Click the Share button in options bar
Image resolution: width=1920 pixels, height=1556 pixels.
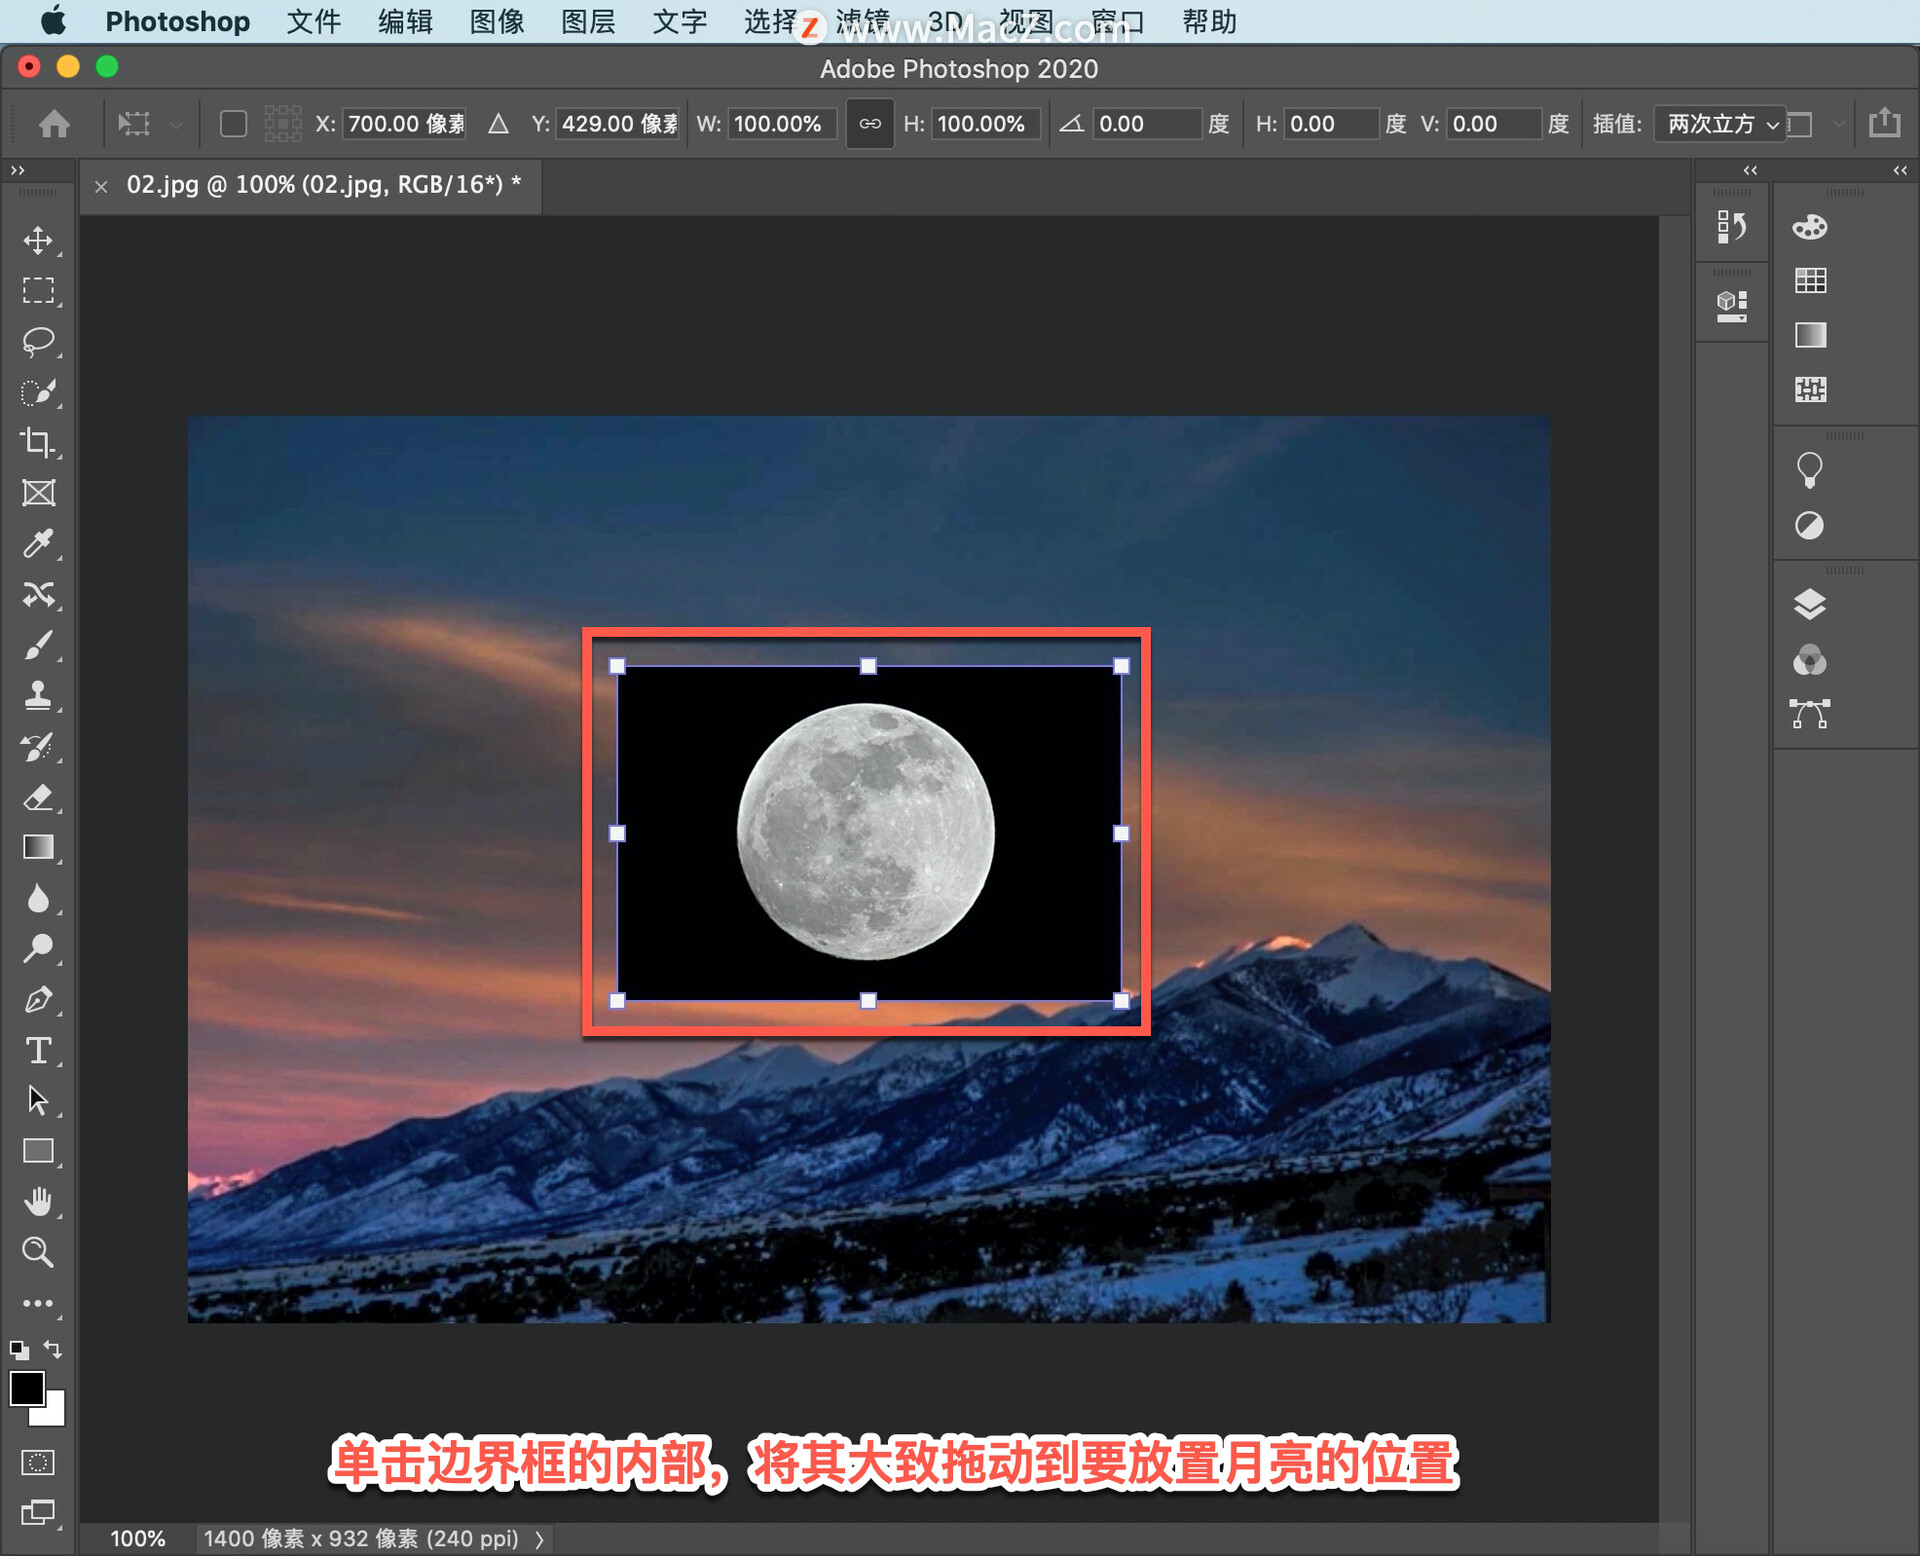tap(1885, 123)
